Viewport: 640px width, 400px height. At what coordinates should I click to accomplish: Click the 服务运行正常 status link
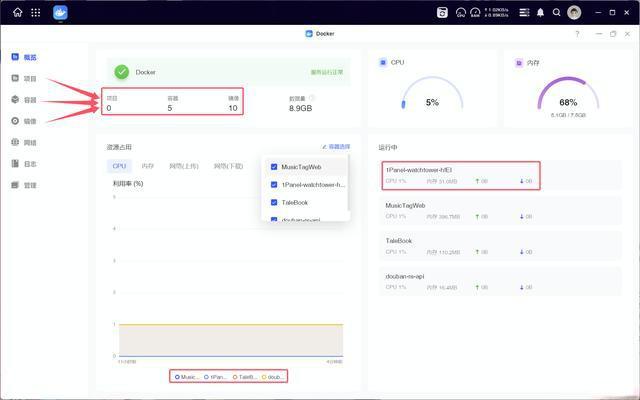326,72
